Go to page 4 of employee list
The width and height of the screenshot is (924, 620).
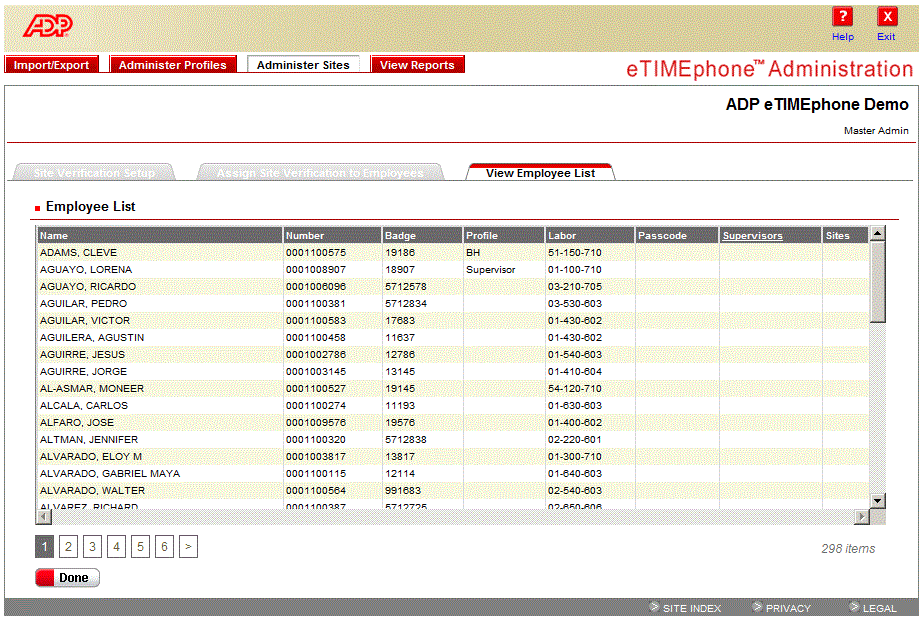click(117, 546)
